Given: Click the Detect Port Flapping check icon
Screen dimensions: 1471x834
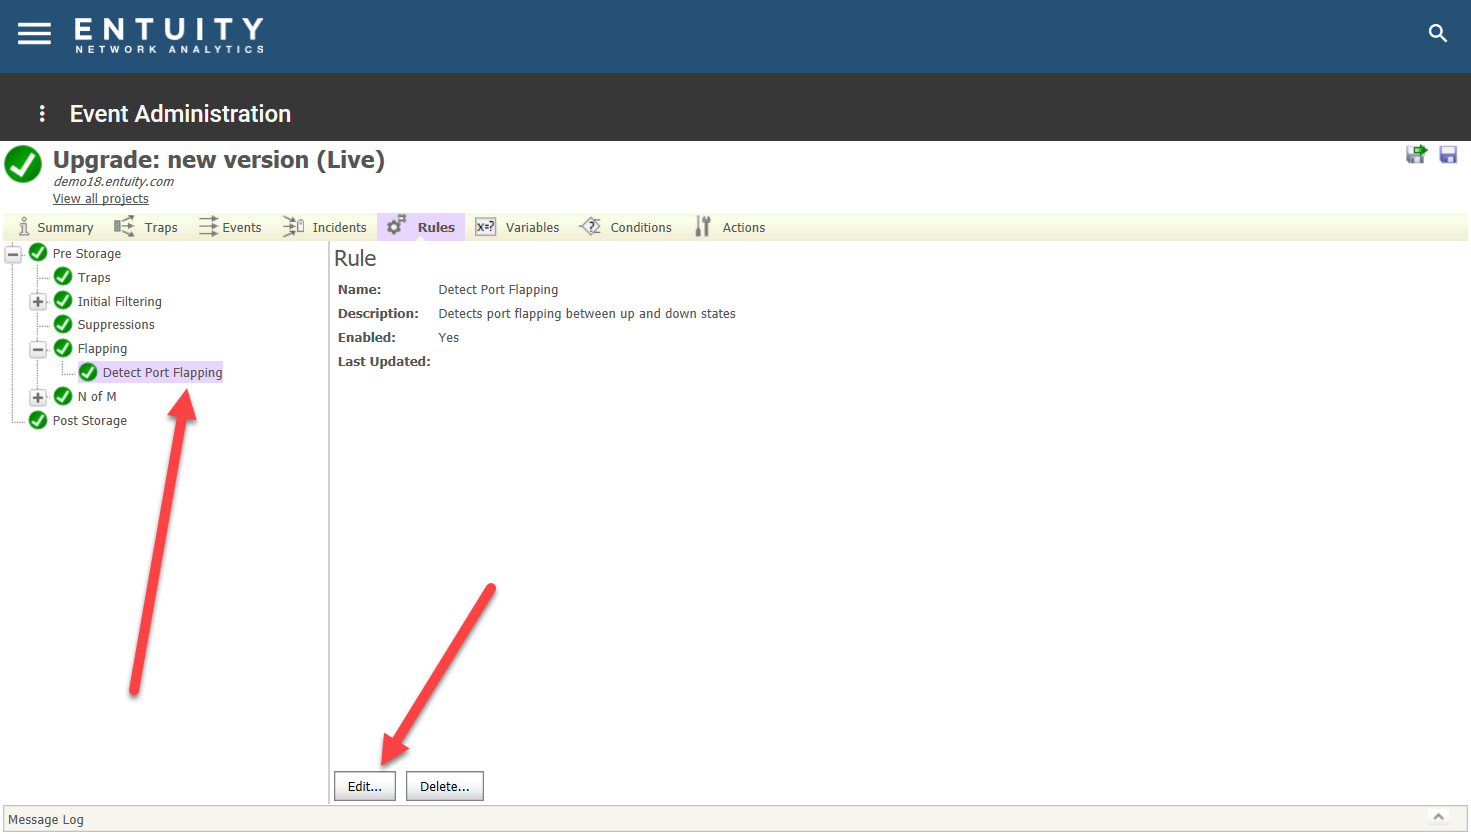Looking at the screenshot, I should (88, 372).
